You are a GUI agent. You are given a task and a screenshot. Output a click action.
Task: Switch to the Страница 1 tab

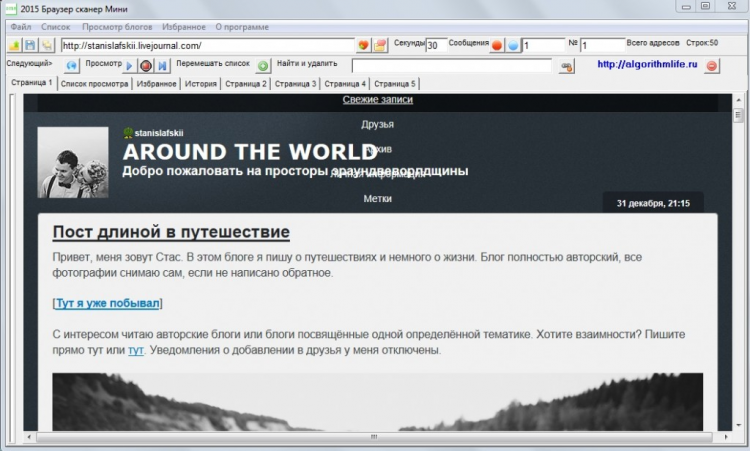tap(32, 83)
